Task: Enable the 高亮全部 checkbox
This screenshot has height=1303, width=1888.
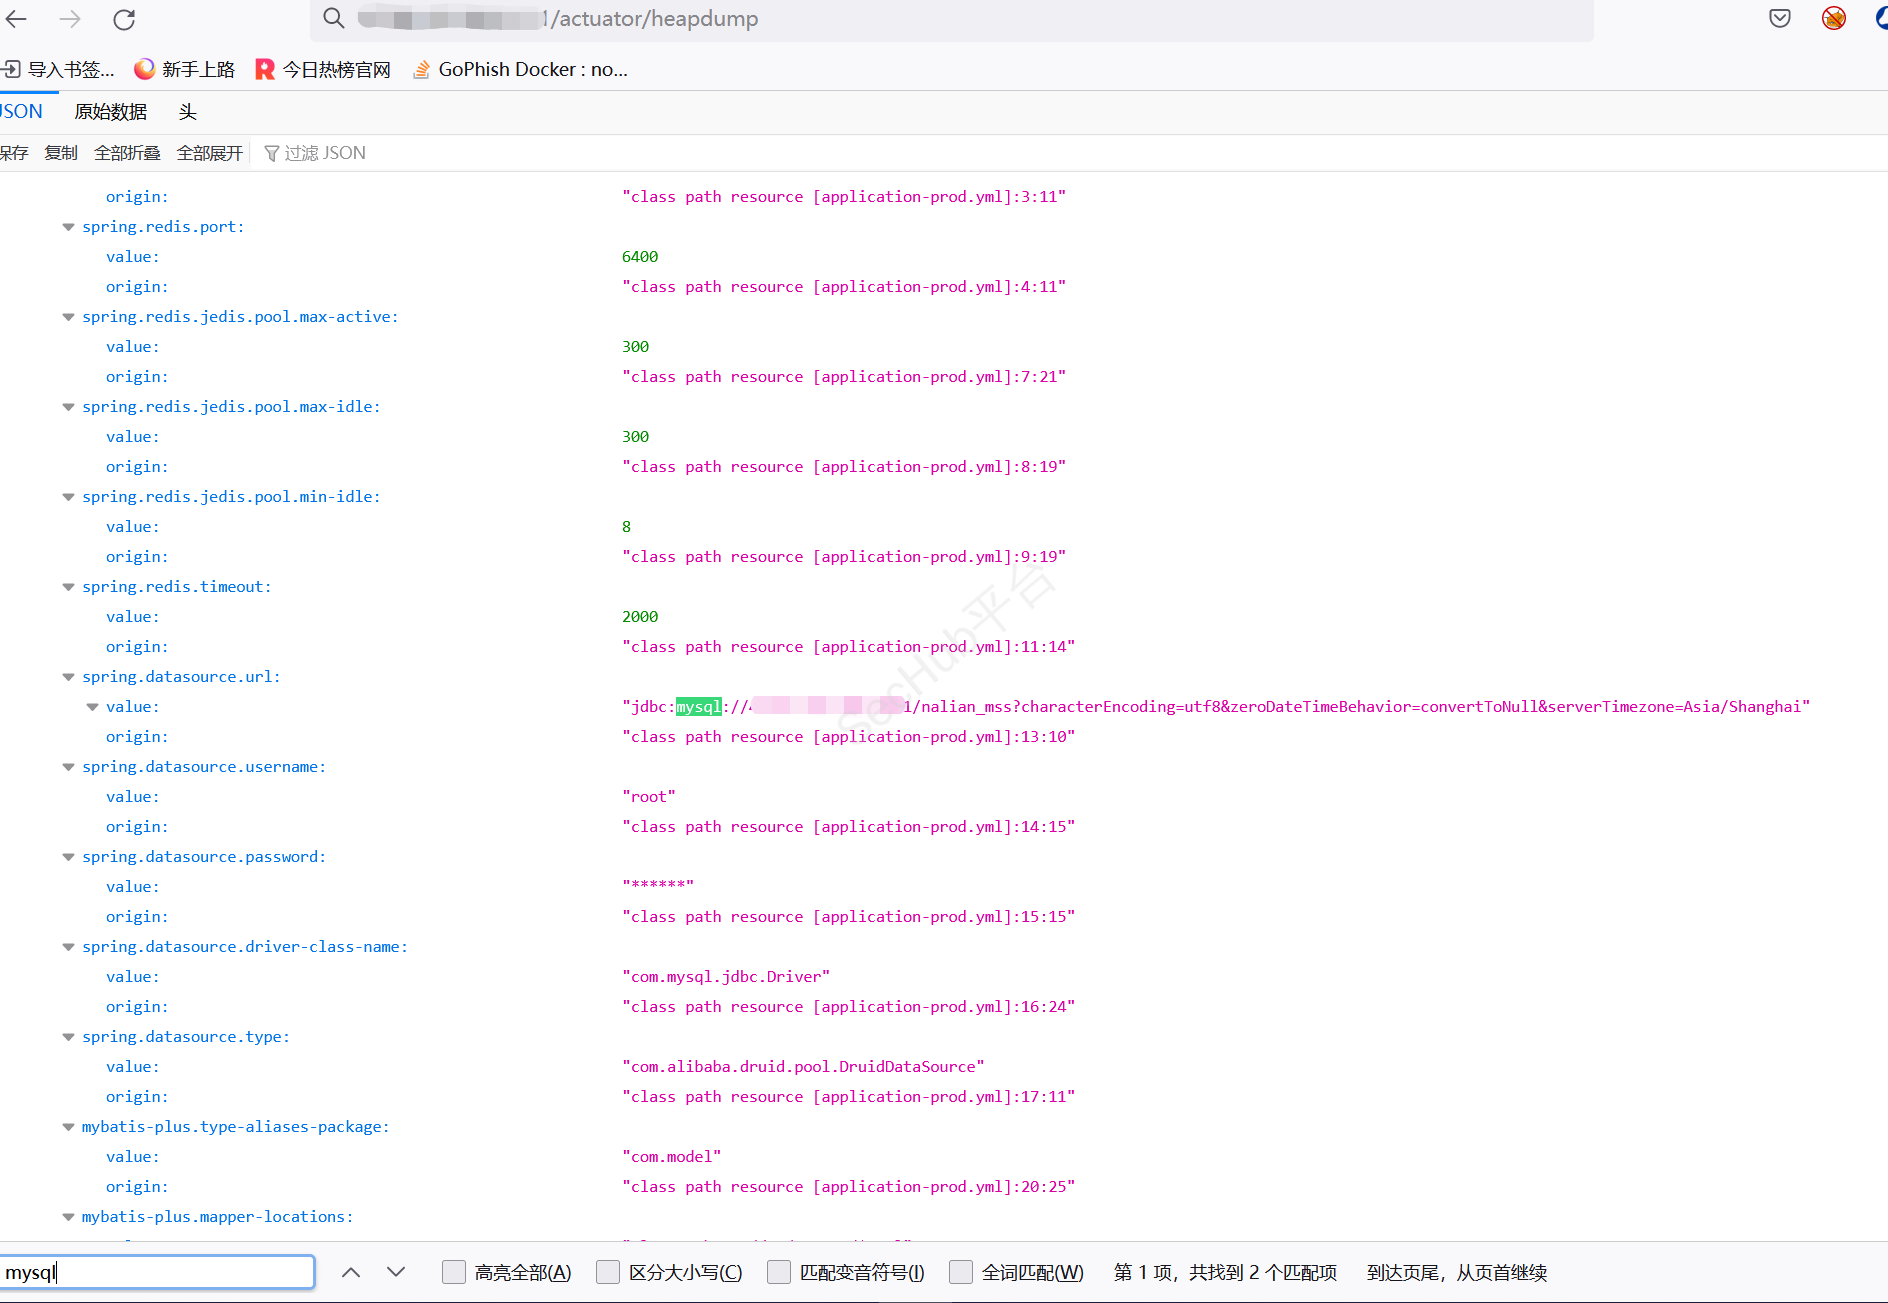Action: click(x=454, y=1272)
